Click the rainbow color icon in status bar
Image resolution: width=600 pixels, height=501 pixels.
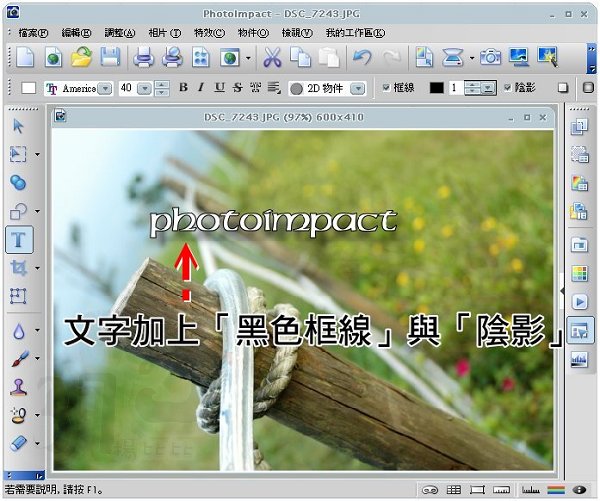click(x=556, y=490)
